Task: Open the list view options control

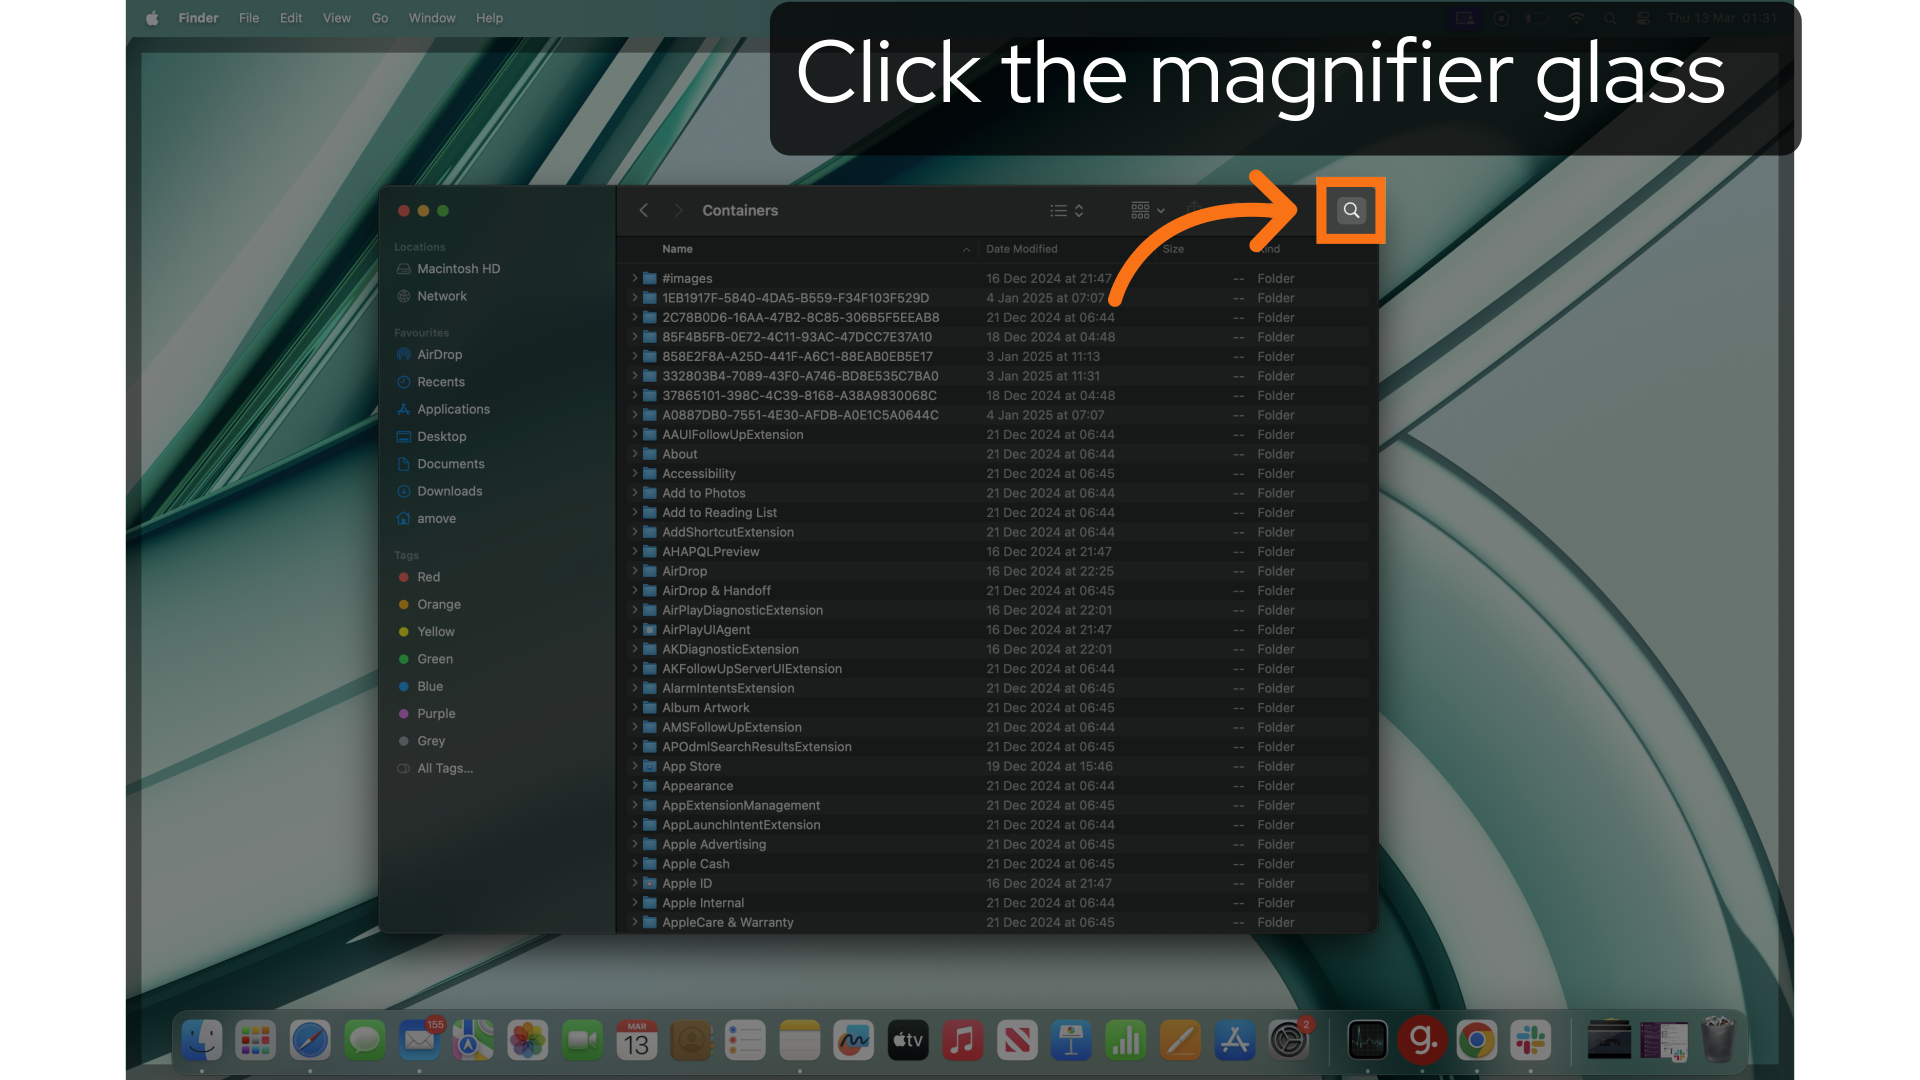Action: [1066, 210]
